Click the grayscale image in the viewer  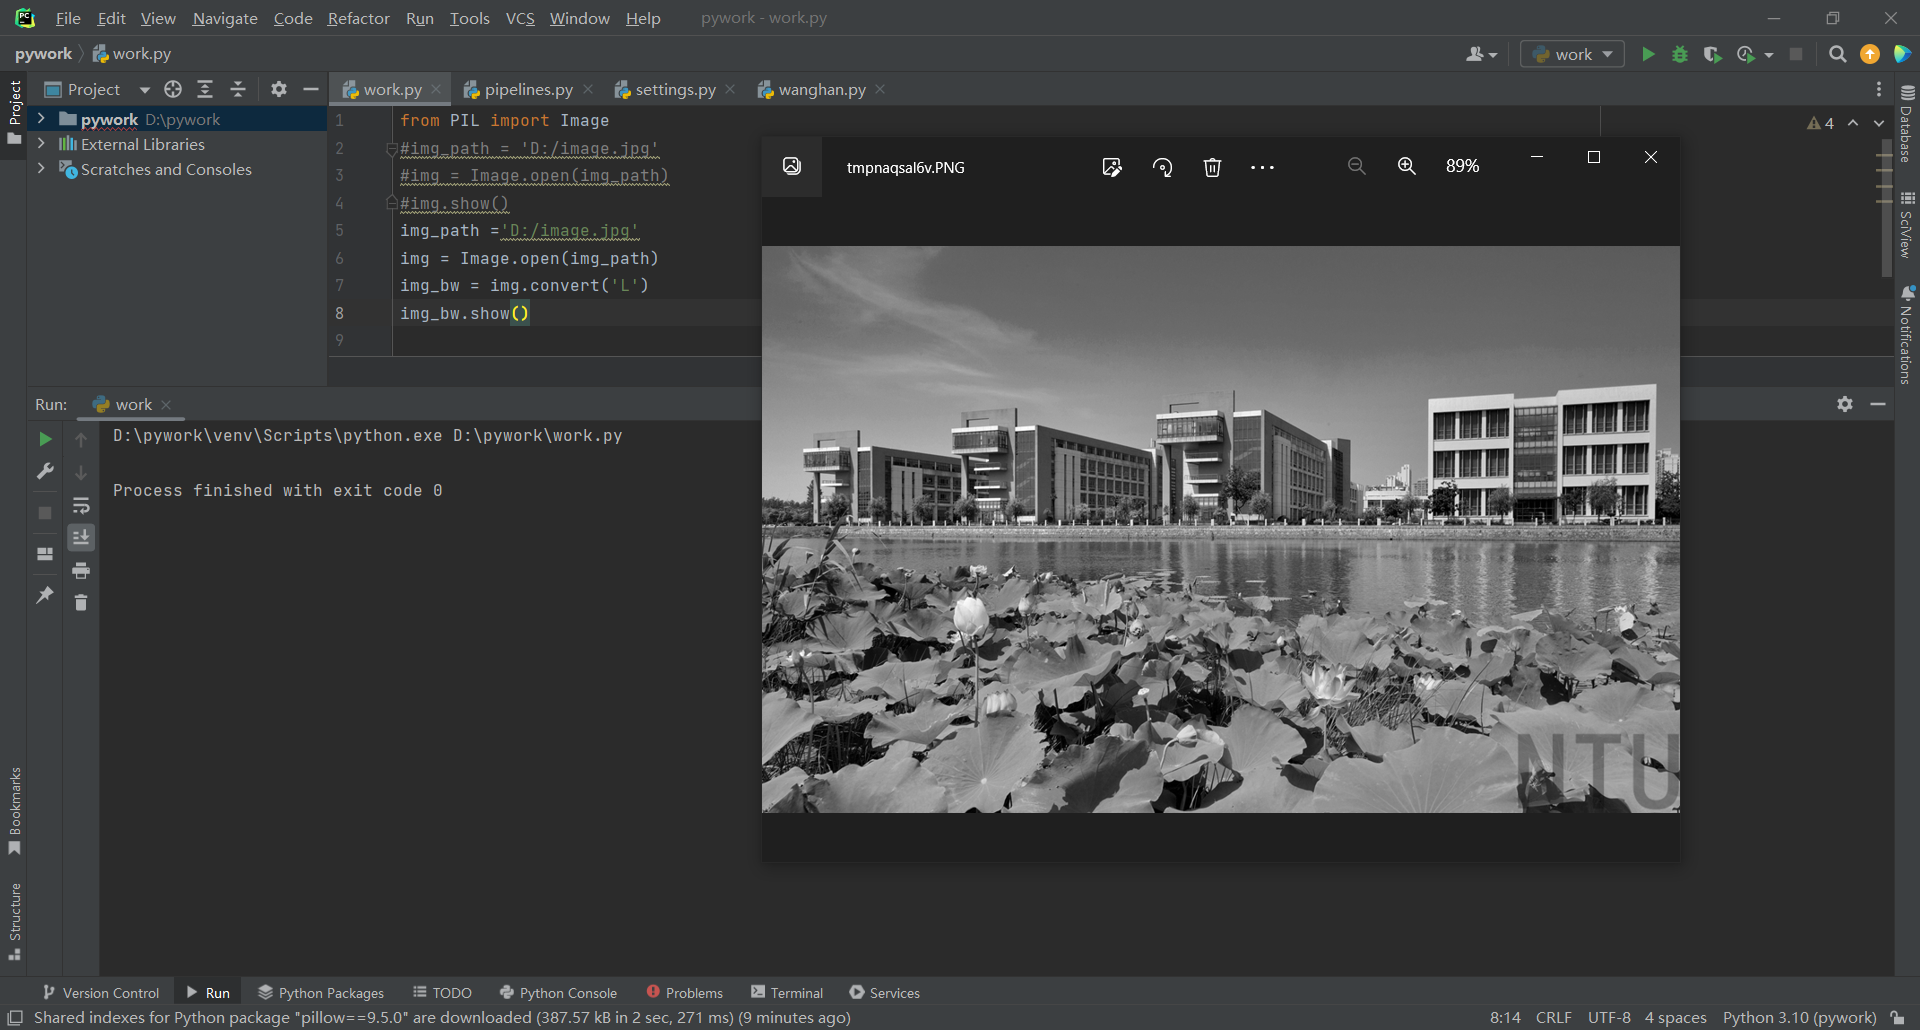click(1220, 529)
